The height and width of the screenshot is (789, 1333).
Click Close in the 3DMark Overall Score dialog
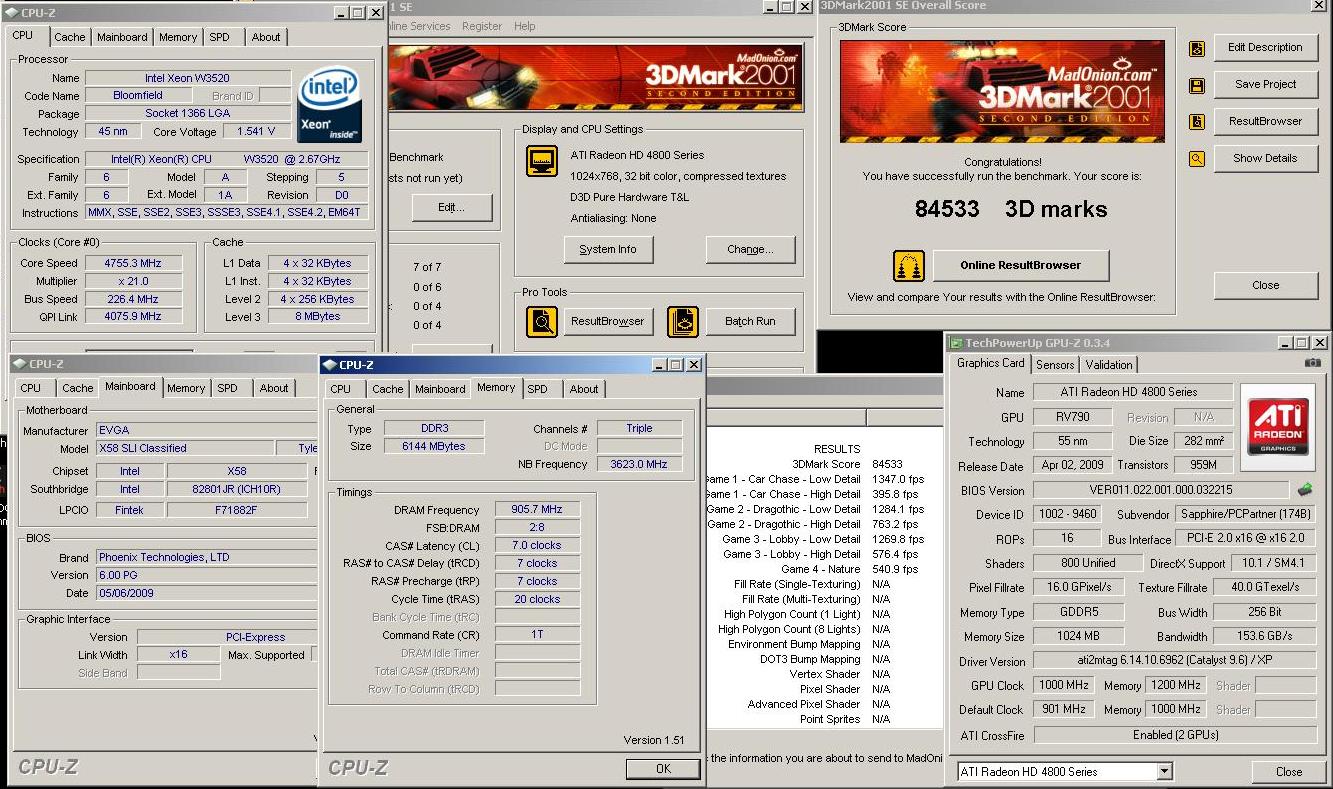click(1265, 285)
